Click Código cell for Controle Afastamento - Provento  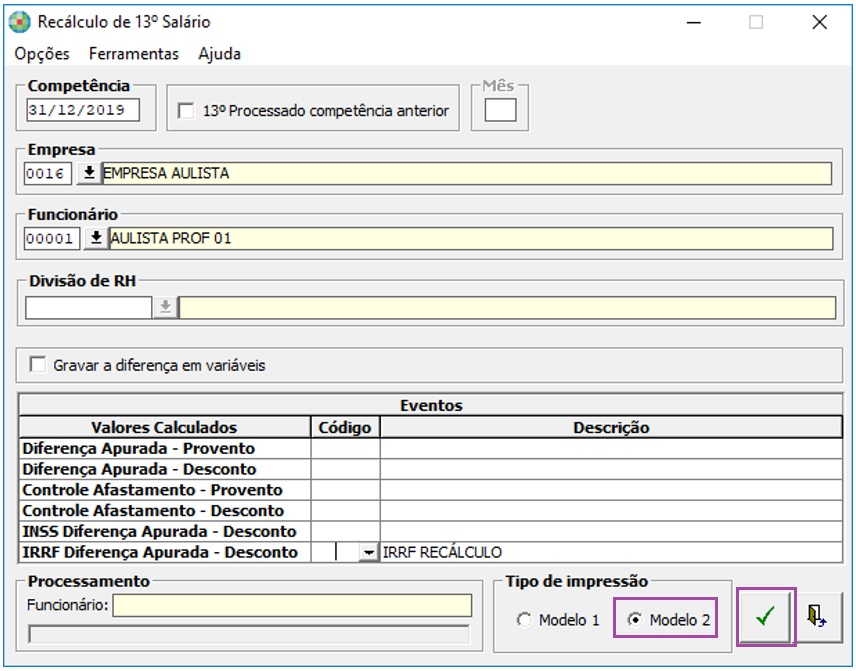coord(346,490)
